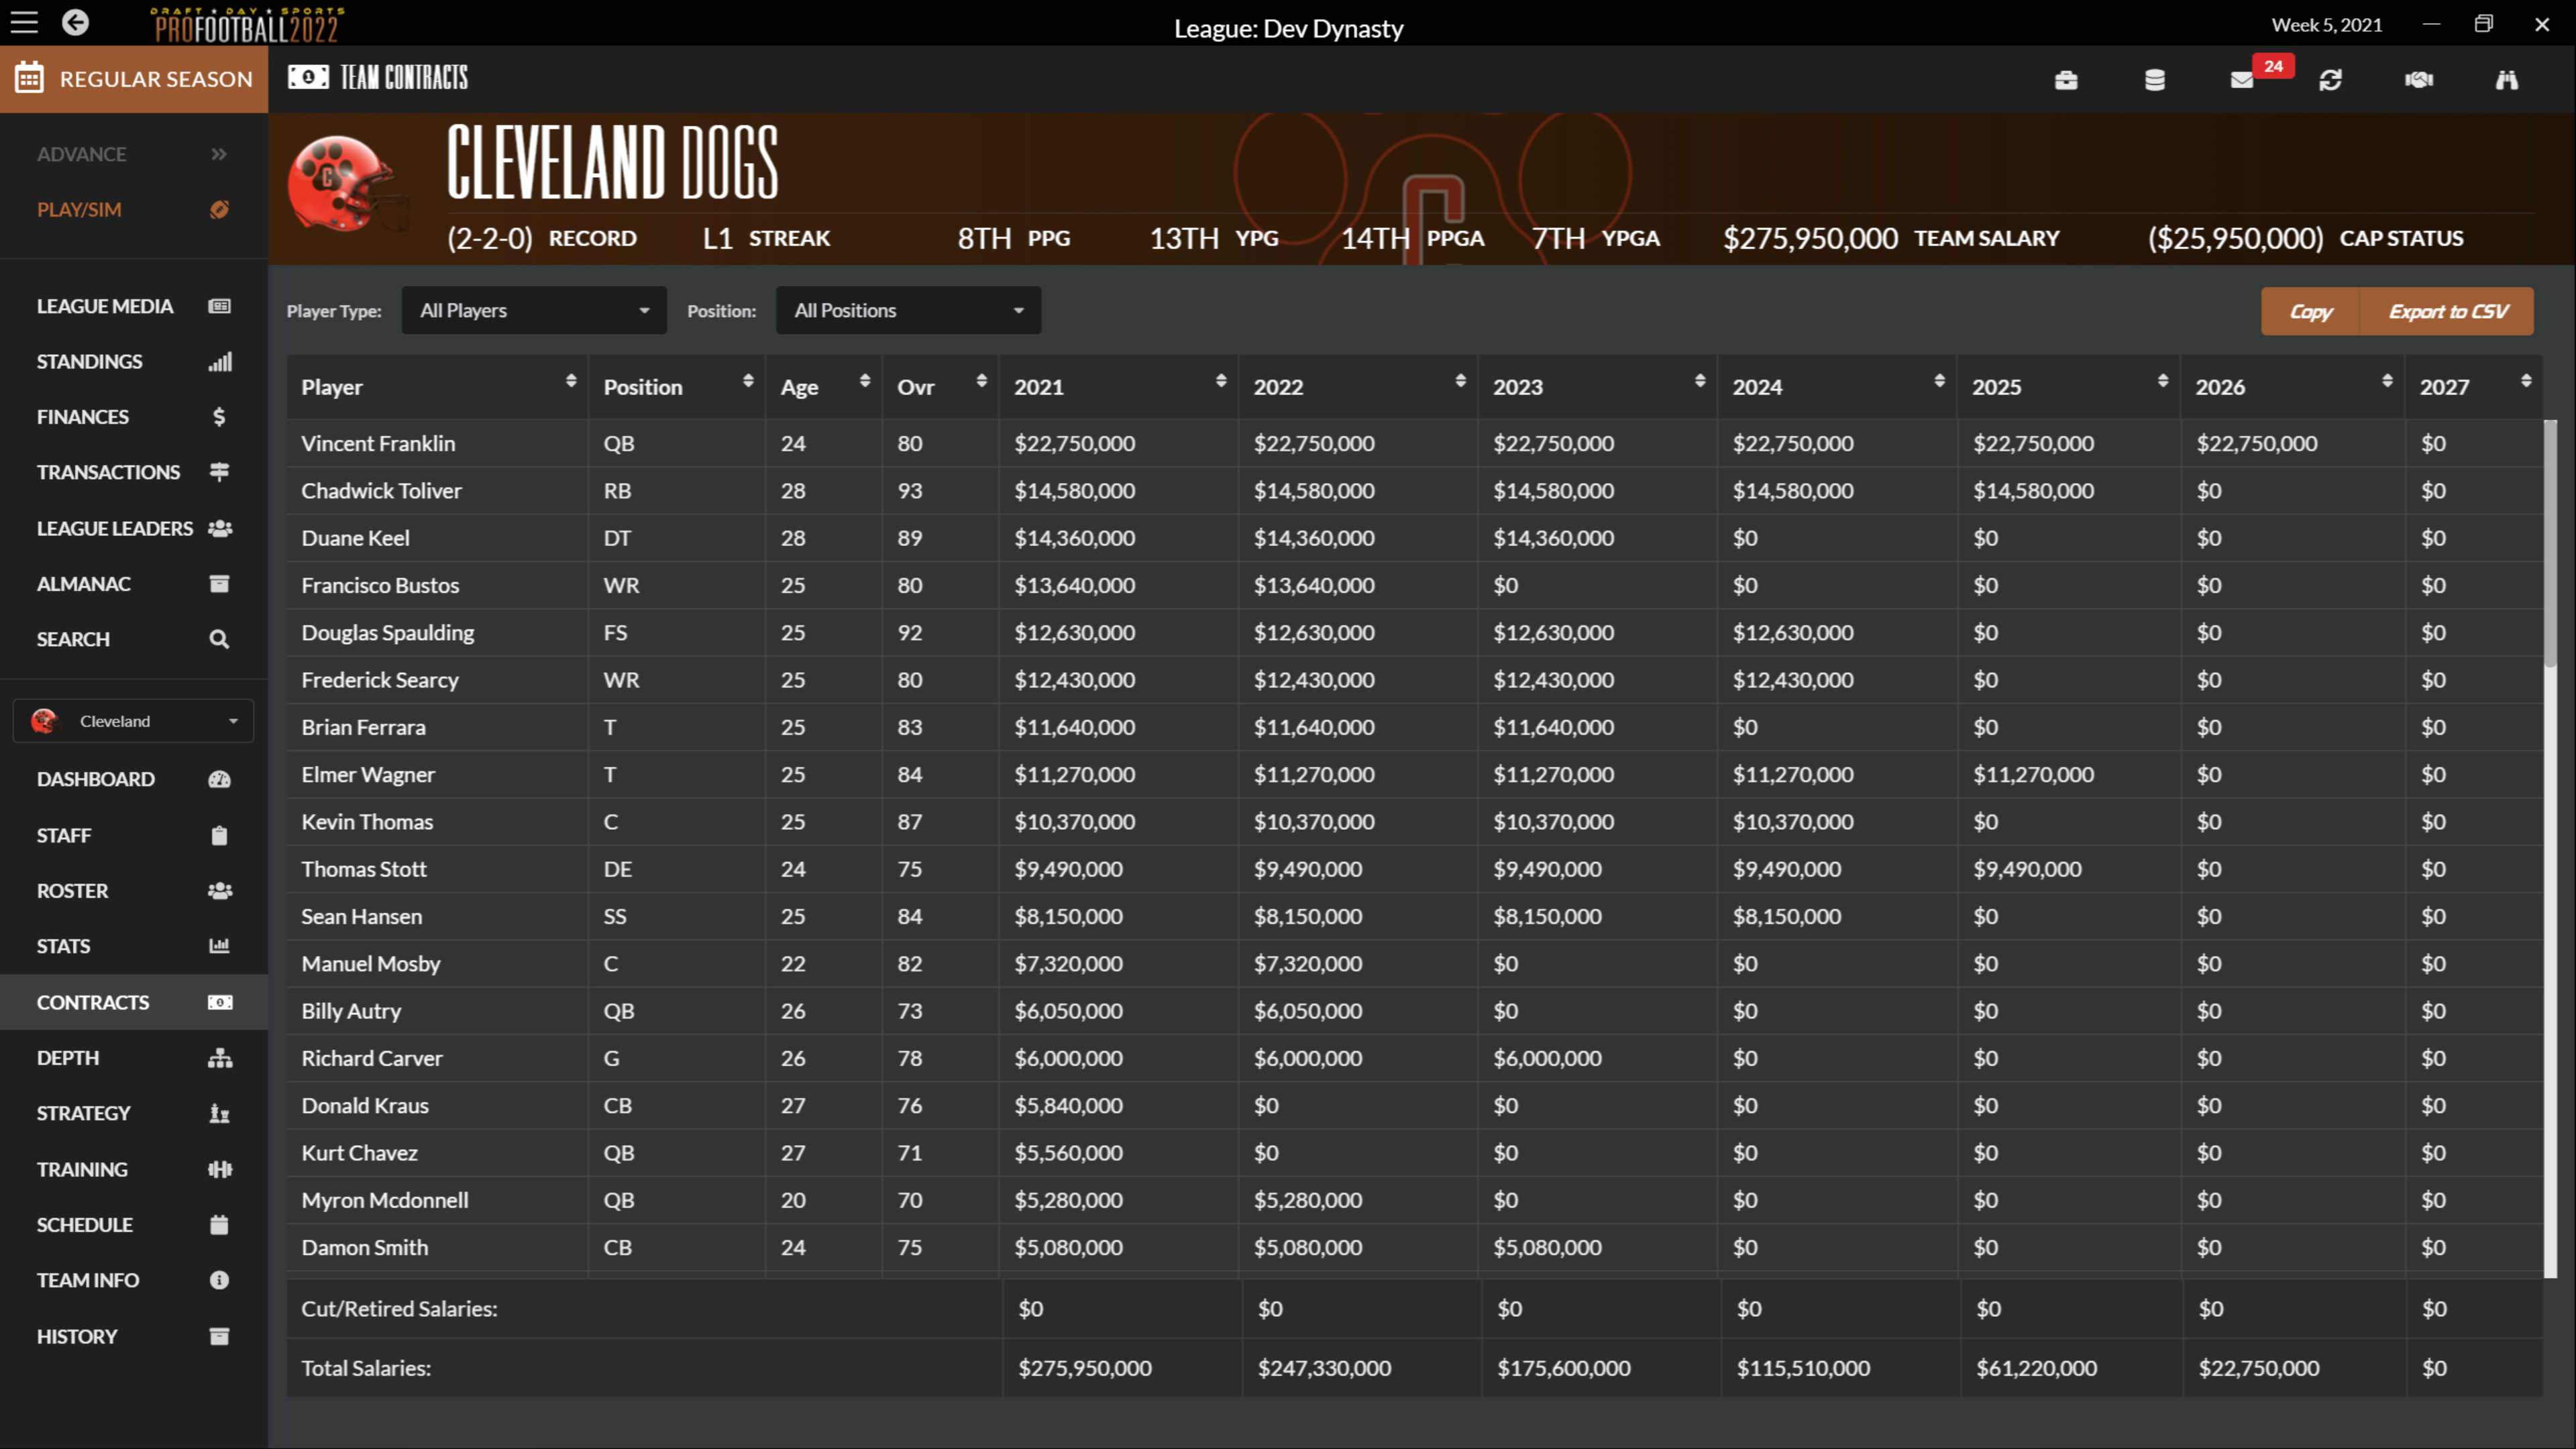The height and width of the screenshot is (1449, 2576).
Task: Click the database coins icon
Action: click(2154, 80)
